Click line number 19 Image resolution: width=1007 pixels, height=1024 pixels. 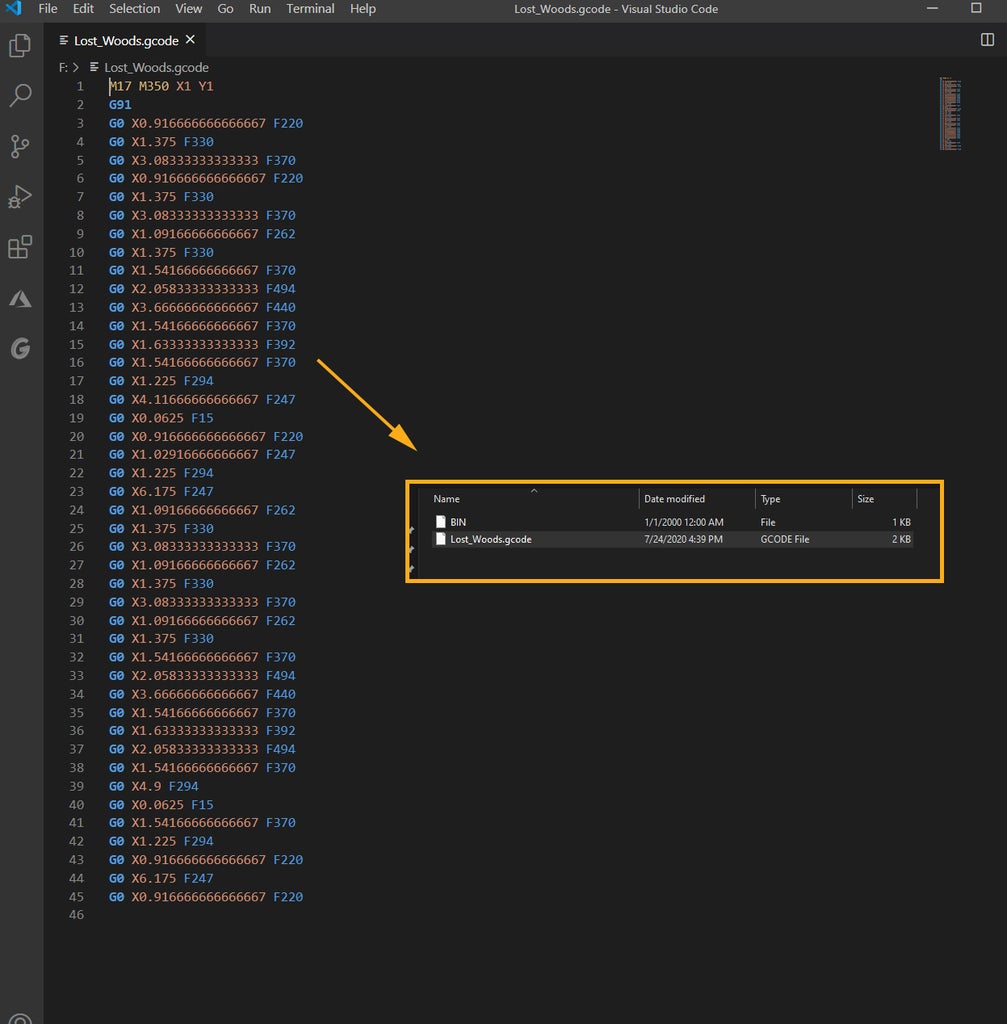click(x=76, y=418)
